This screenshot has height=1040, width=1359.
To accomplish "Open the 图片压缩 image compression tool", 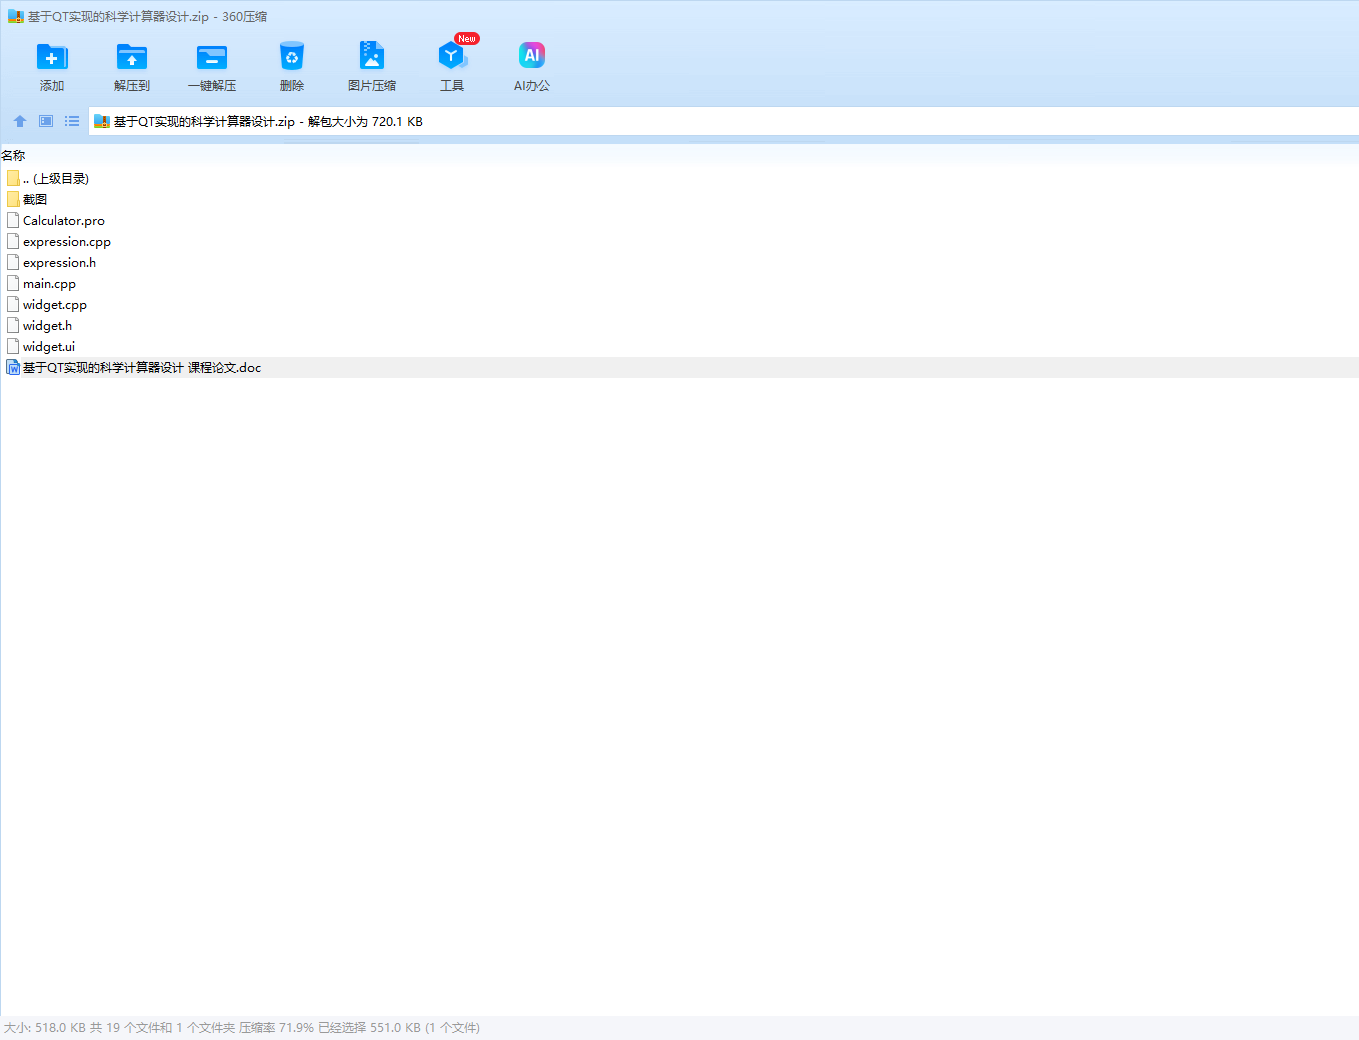I will [372, 55].
